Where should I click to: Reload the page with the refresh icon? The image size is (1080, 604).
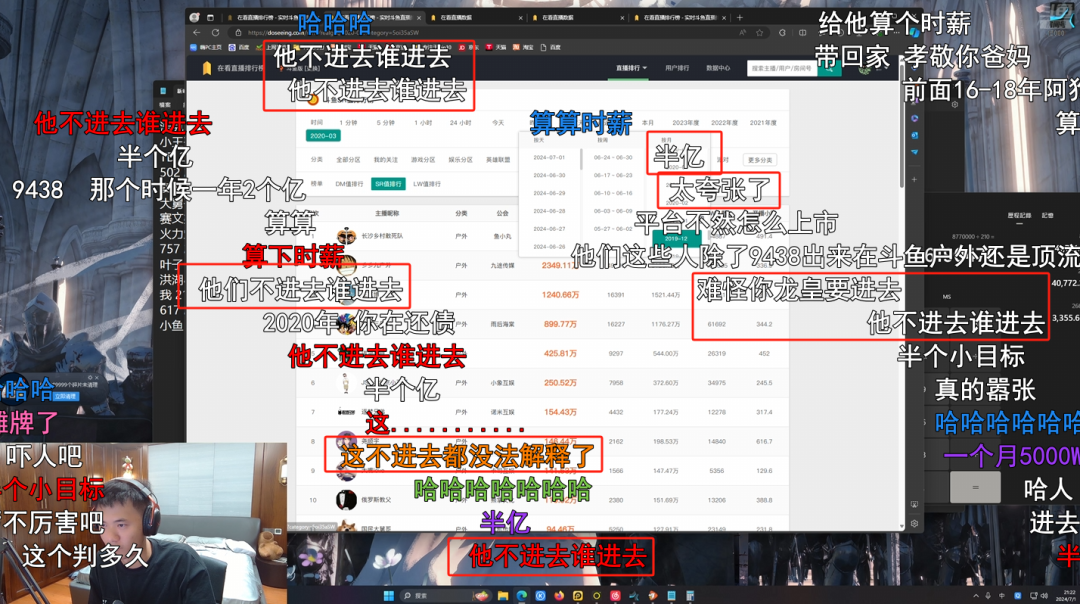[216, 32]
